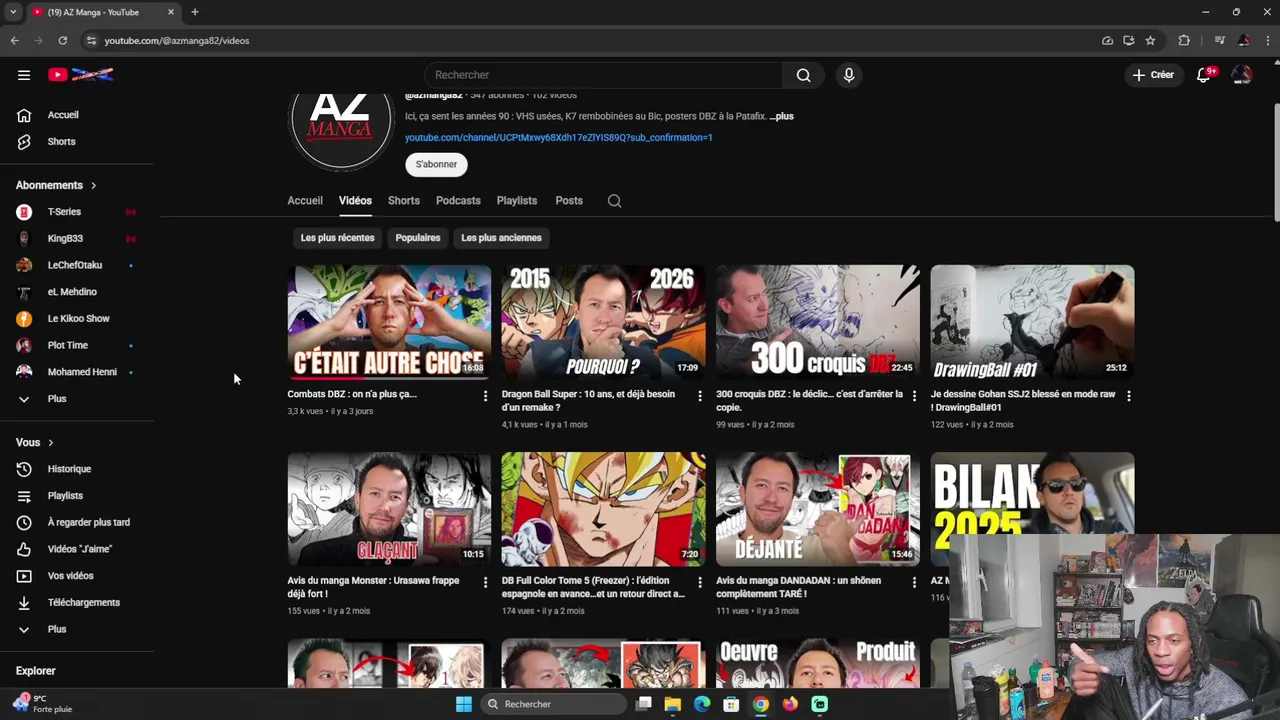This screenshot has height=720, width=1280.
Task: Expand channel description with ...plus
Action: [x=781, y=116]
